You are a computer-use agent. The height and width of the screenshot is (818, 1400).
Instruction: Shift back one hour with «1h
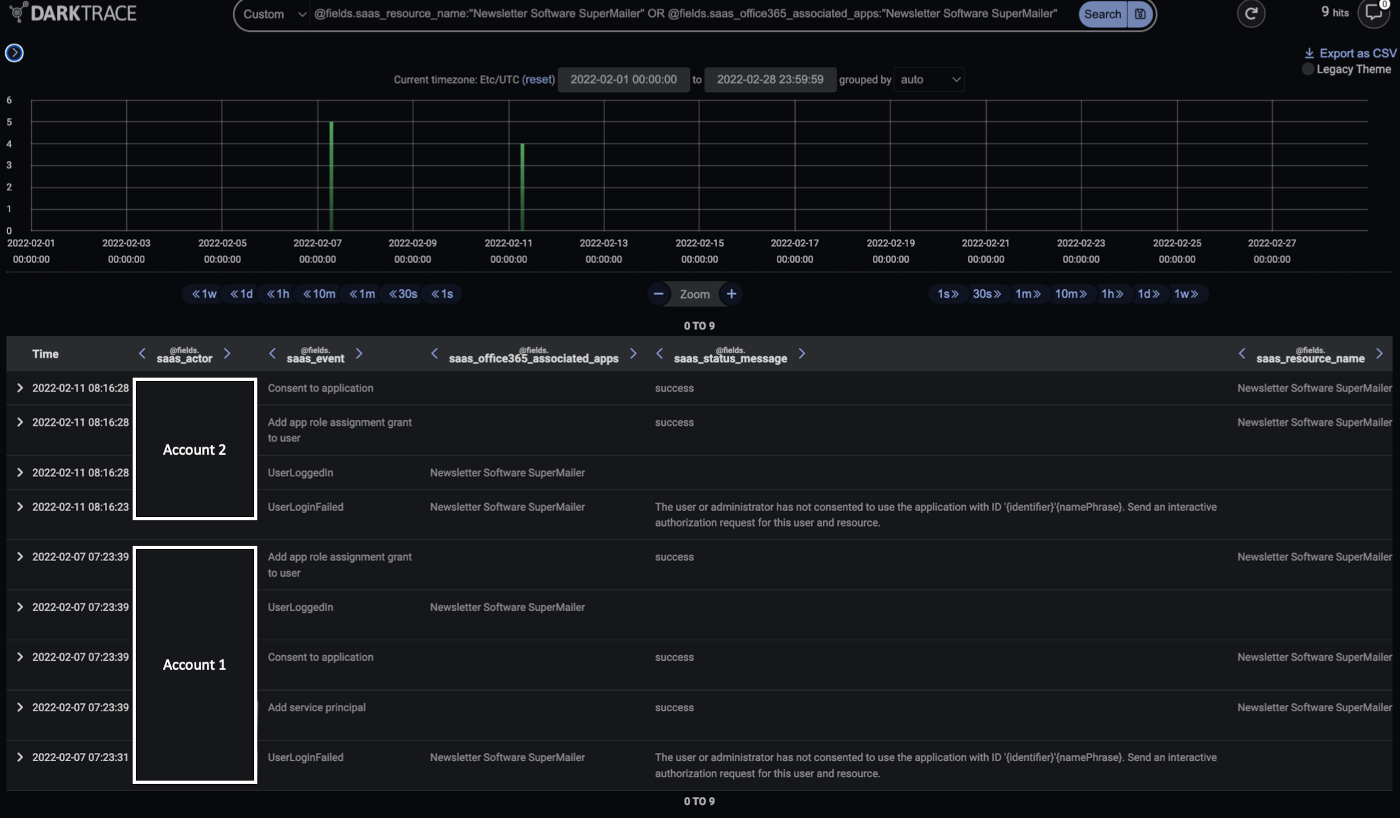278,294
